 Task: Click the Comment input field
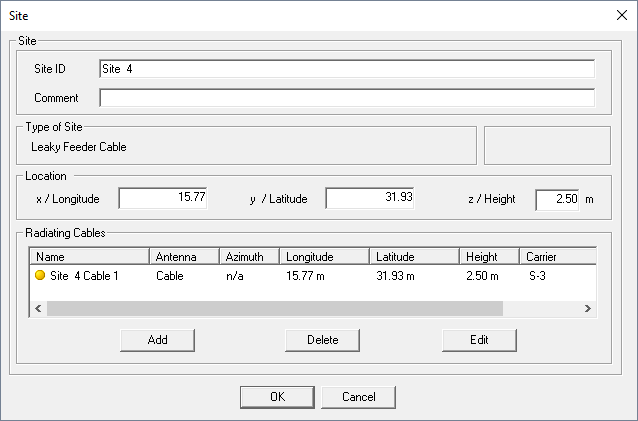[346, 98]
